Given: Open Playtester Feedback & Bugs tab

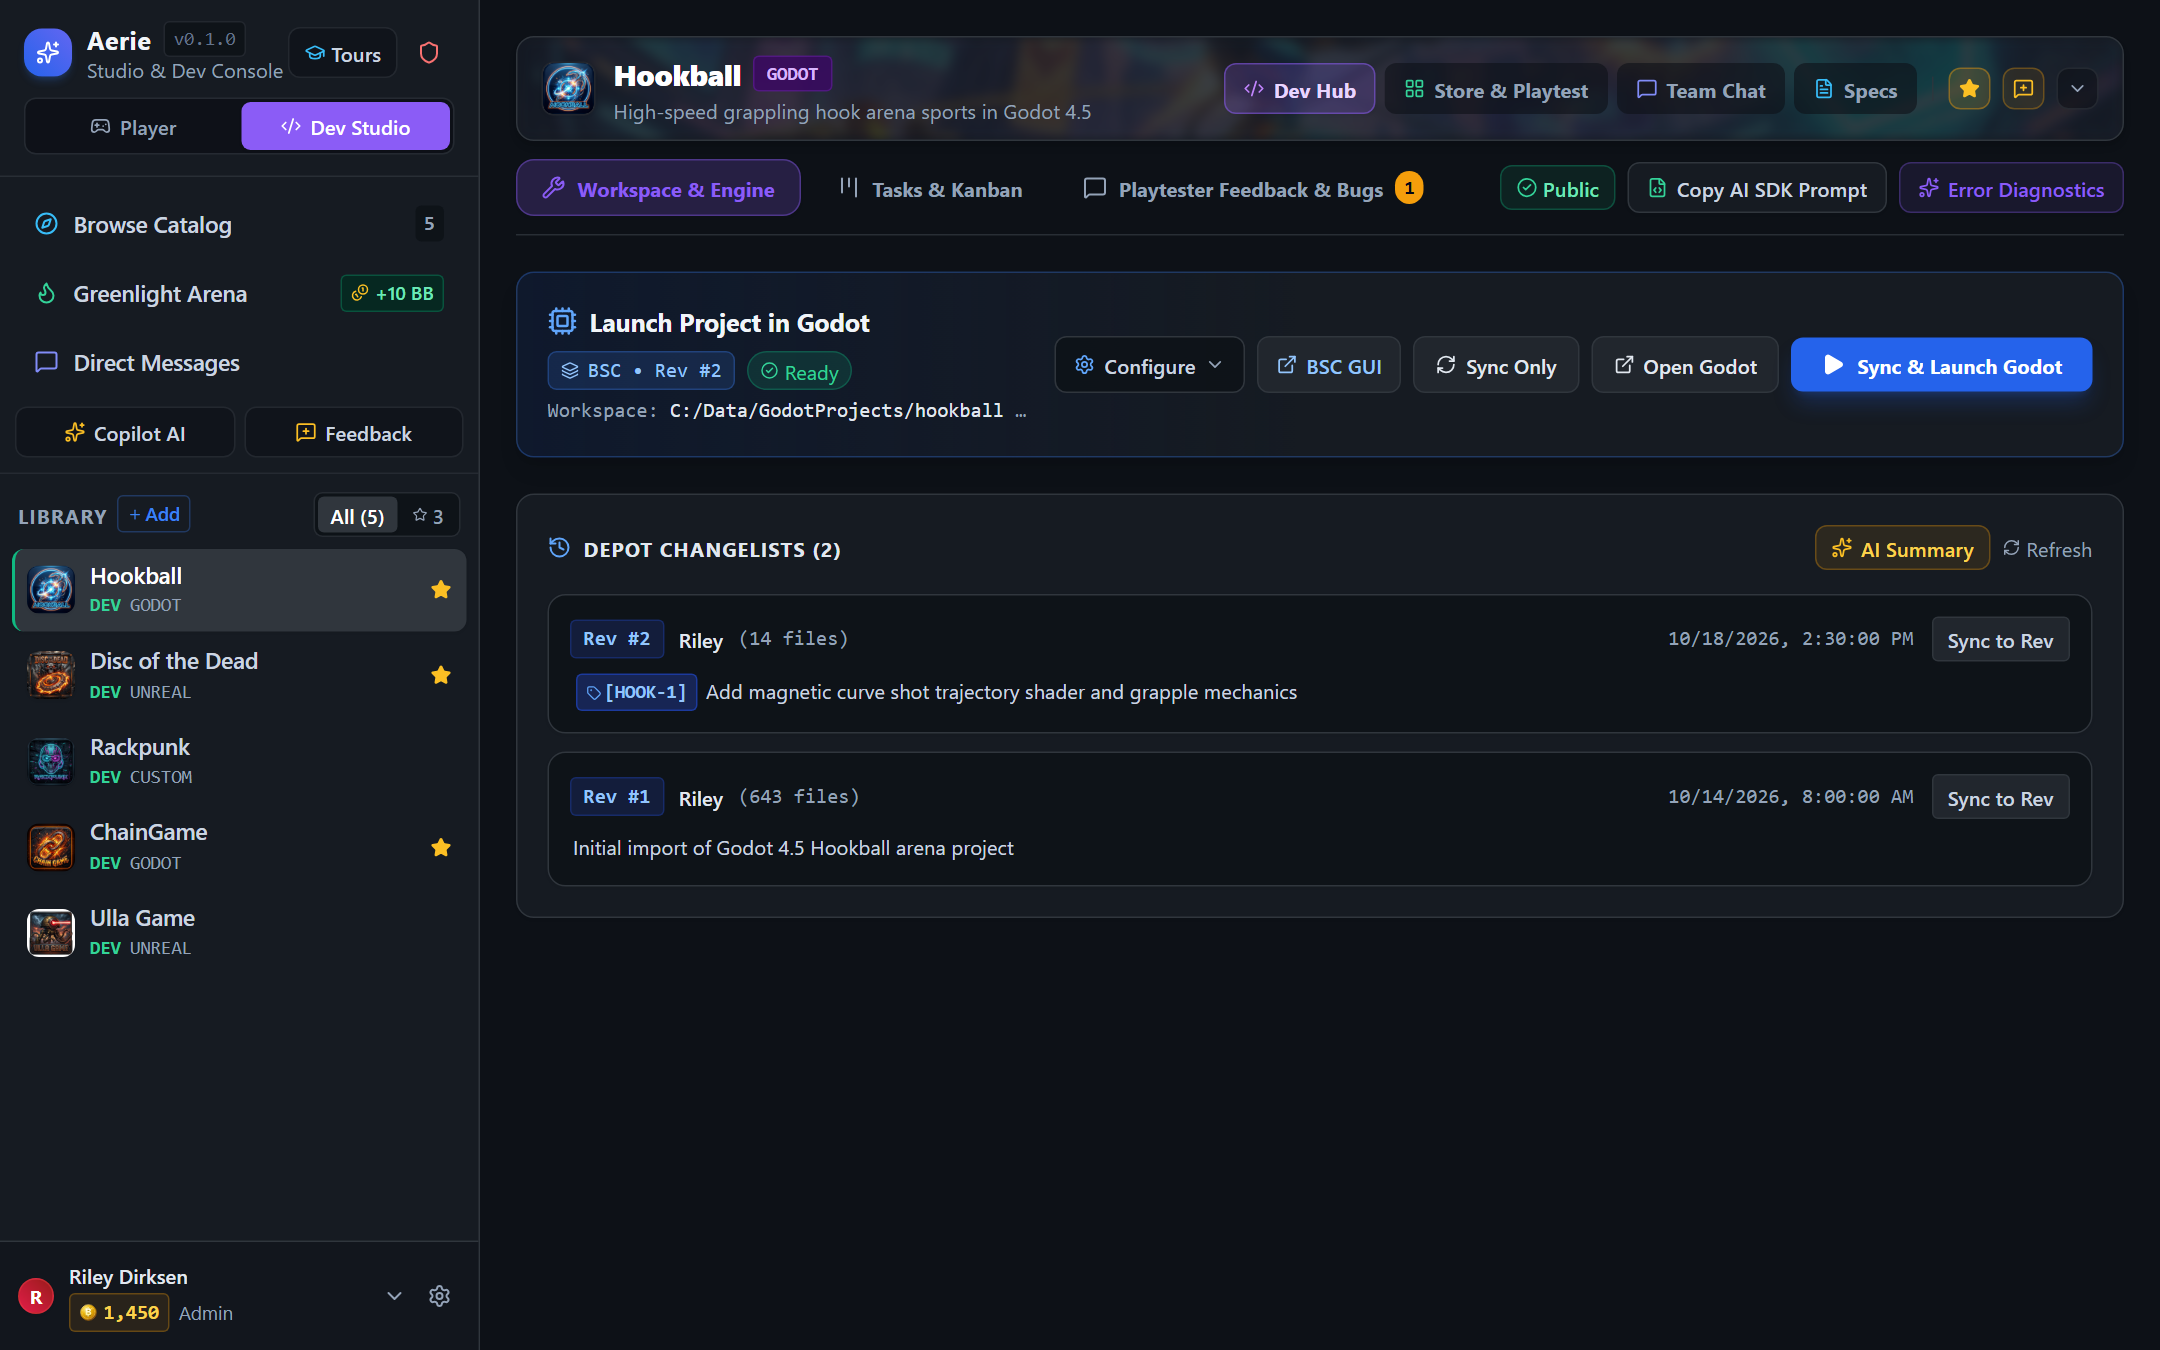Looking at the screenshot, I should (1252, 189).
